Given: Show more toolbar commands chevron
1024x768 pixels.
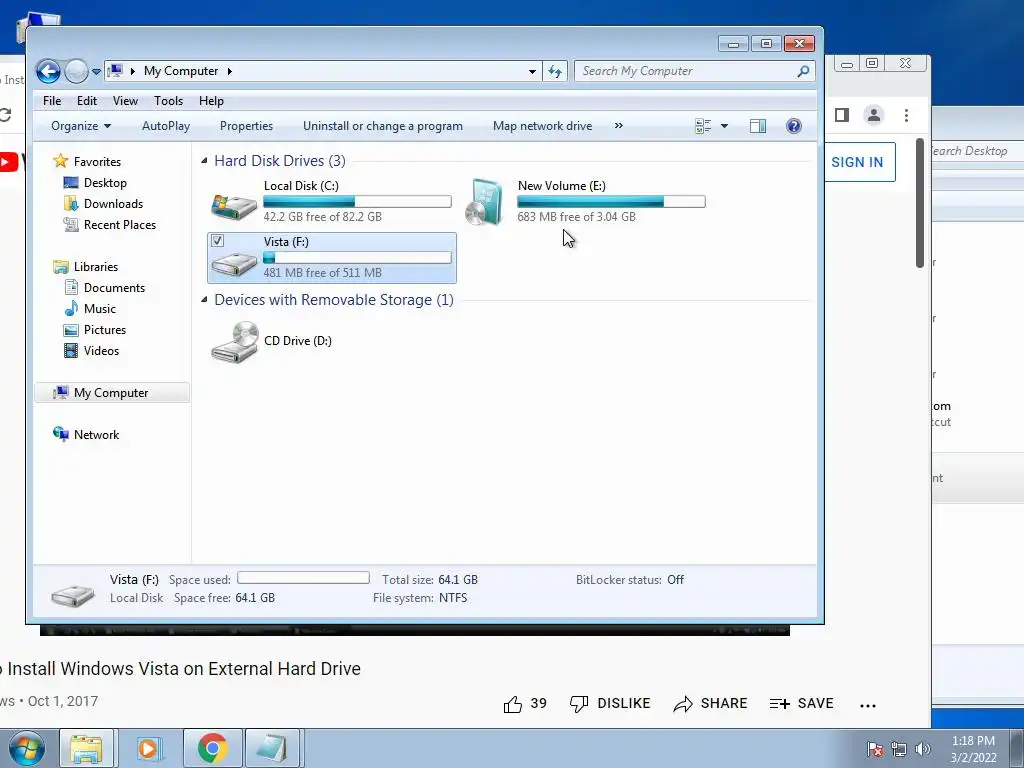Looking at the screenshot, I should [x=618, y=126].
